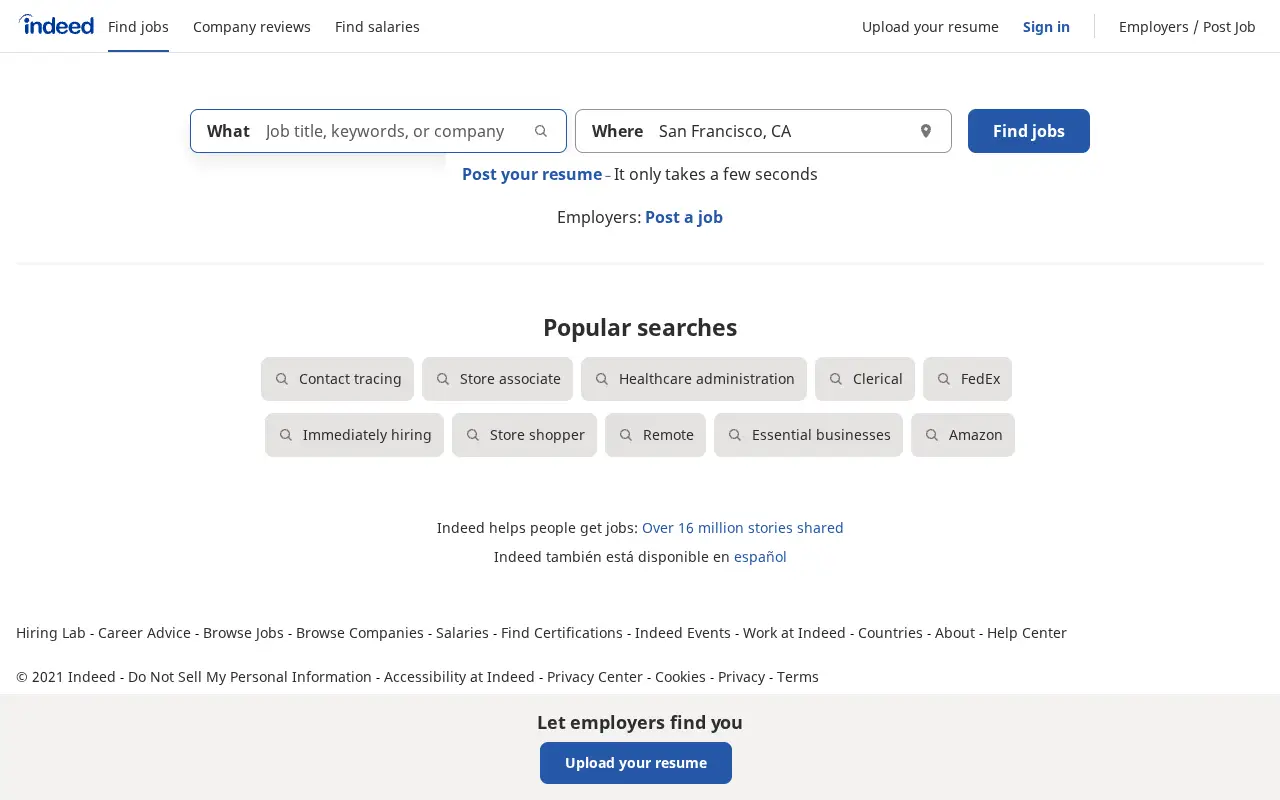Select FedEx popular search
Screen dimensions: 1280x800
pos(967,379)
